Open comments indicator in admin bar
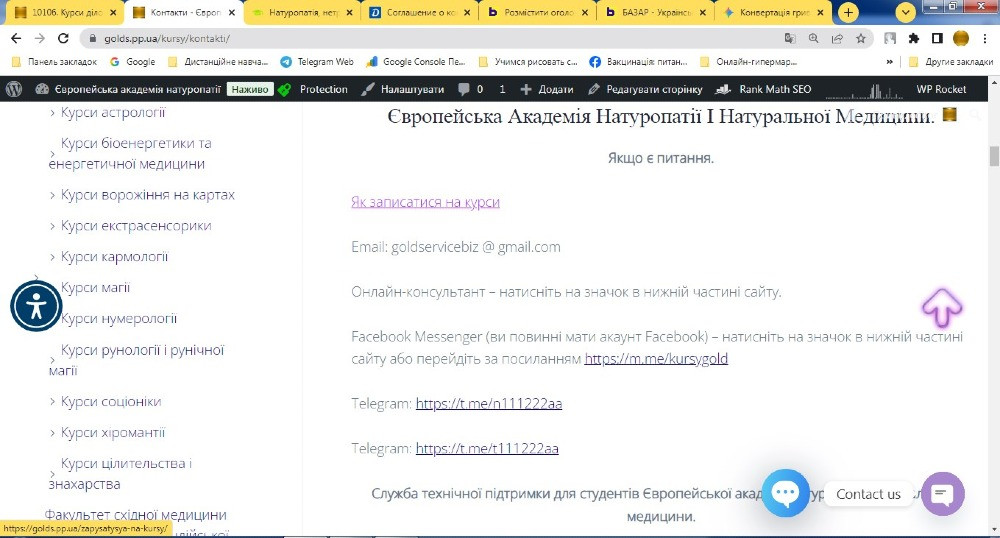1000x538 pixels. 471,89
